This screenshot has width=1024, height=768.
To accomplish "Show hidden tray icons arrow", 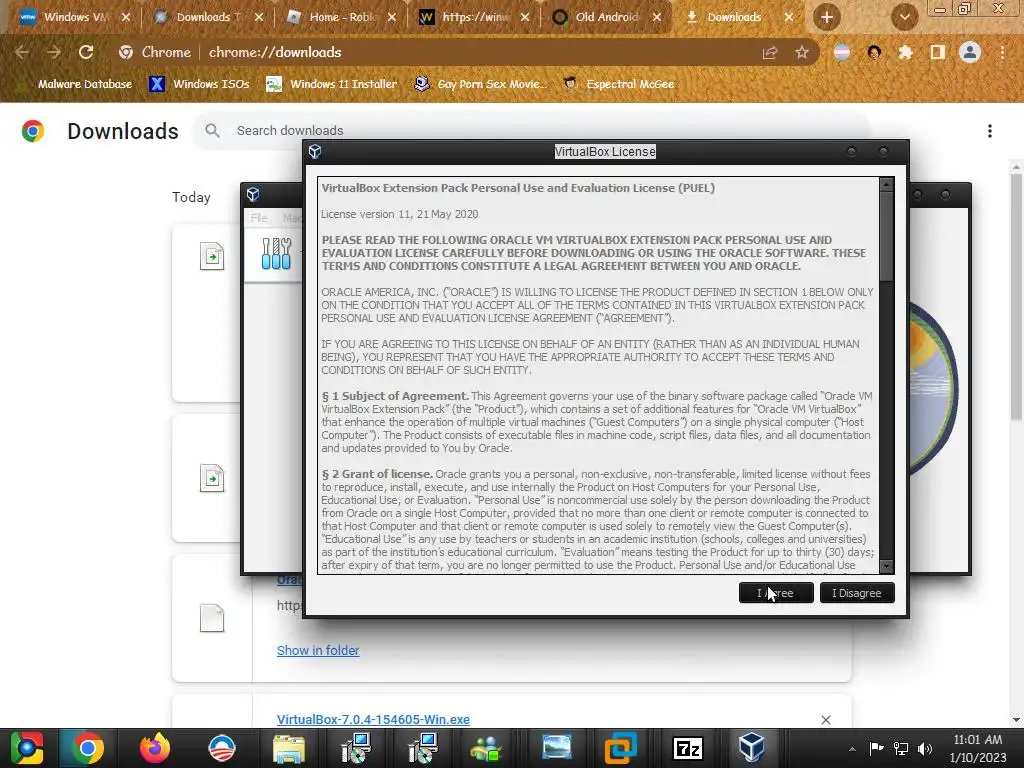I will (852, 748).
